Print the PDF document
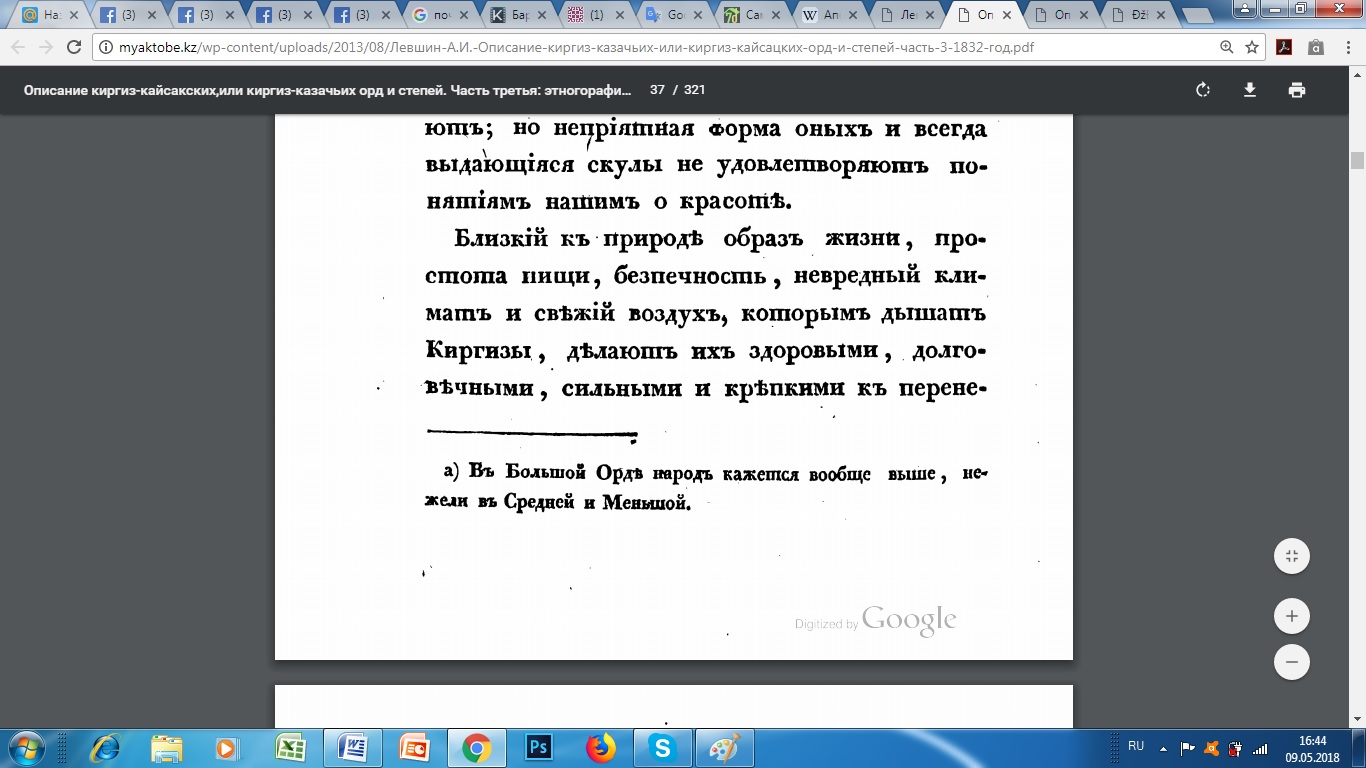Viewport: 1366px width, 768px height. [1297, 90]
